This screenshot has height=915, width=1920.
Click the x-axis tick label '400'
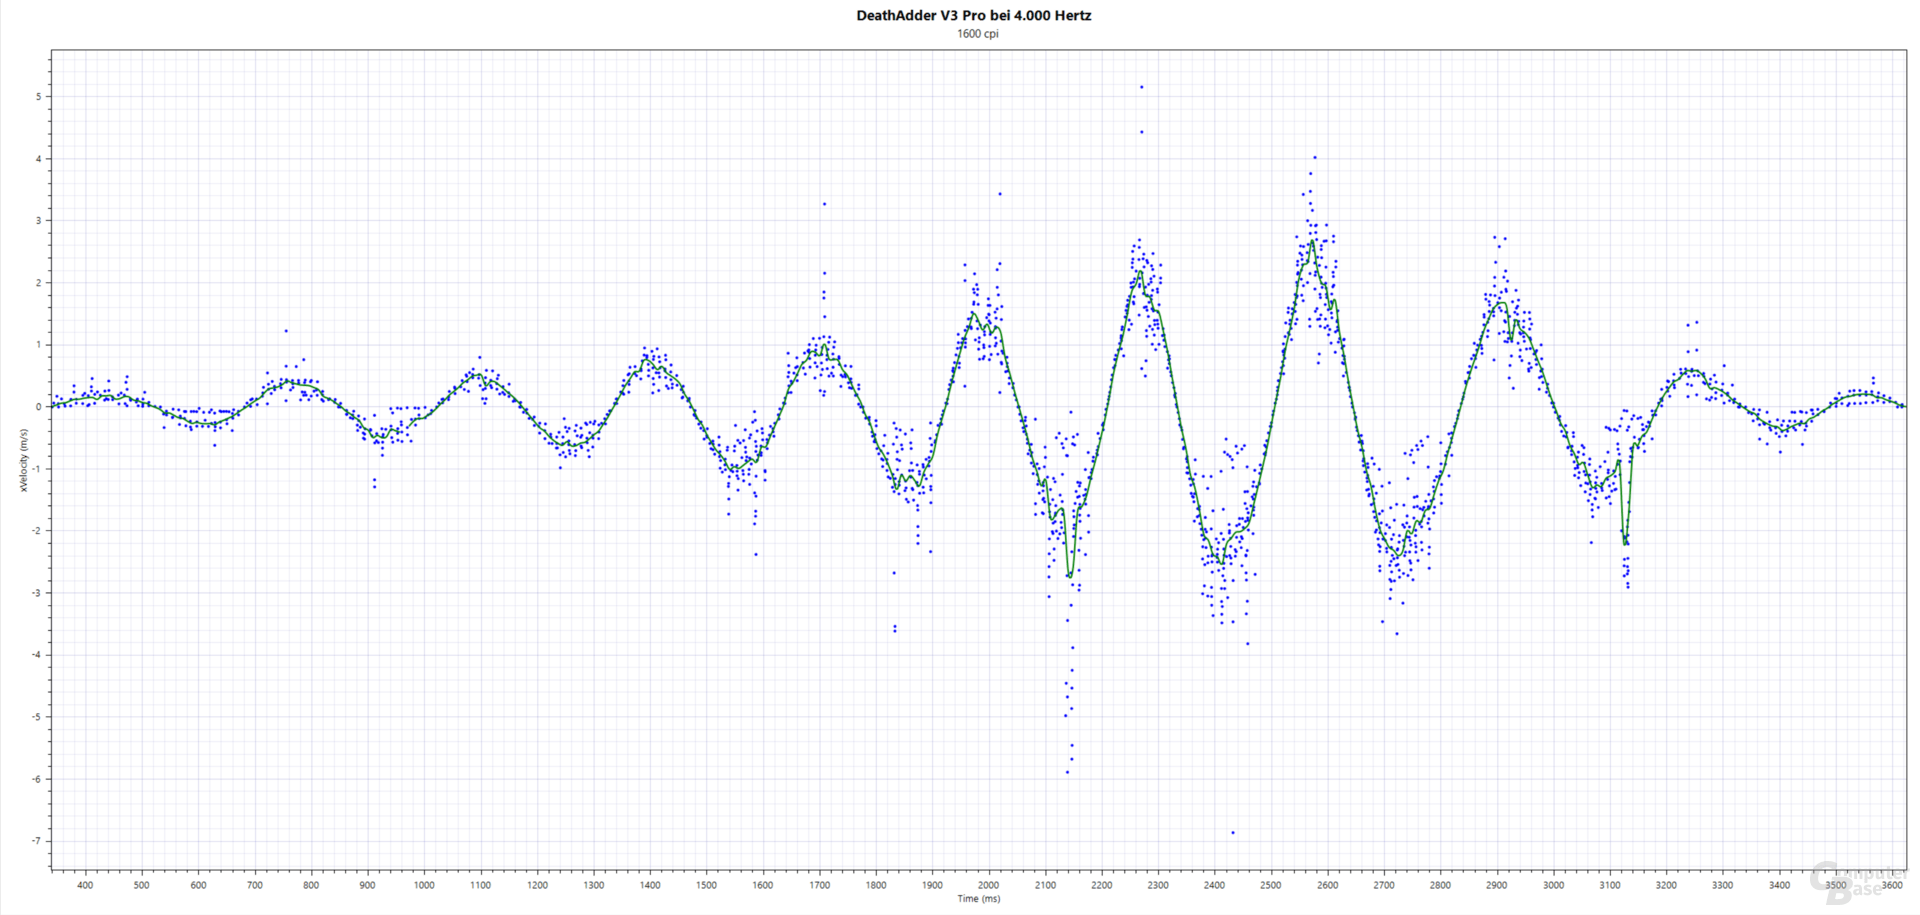tap(85, 885)
